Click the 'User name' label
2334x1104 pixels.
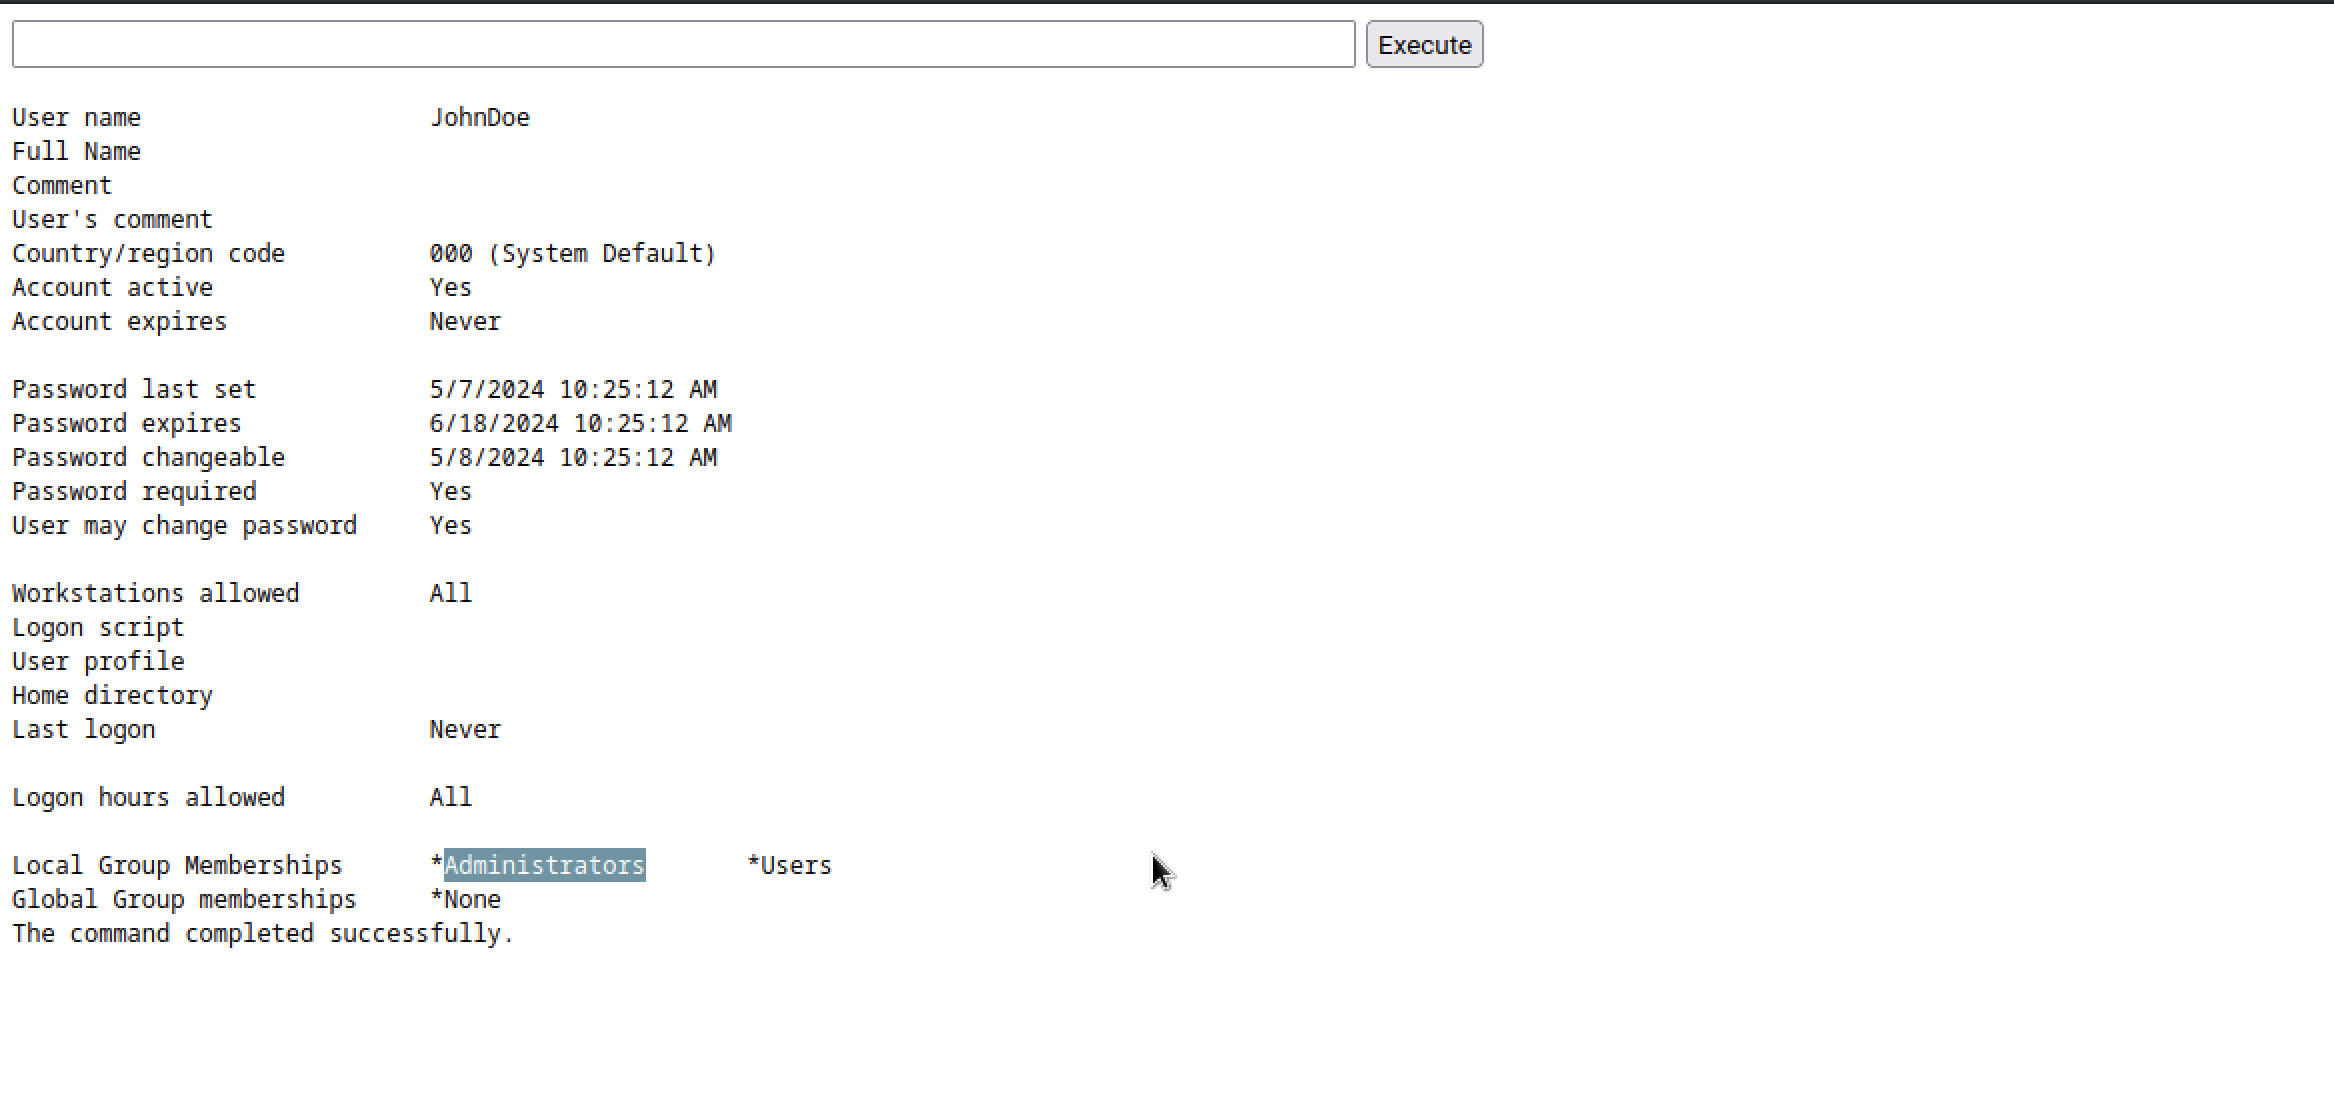tap(77, 117)
